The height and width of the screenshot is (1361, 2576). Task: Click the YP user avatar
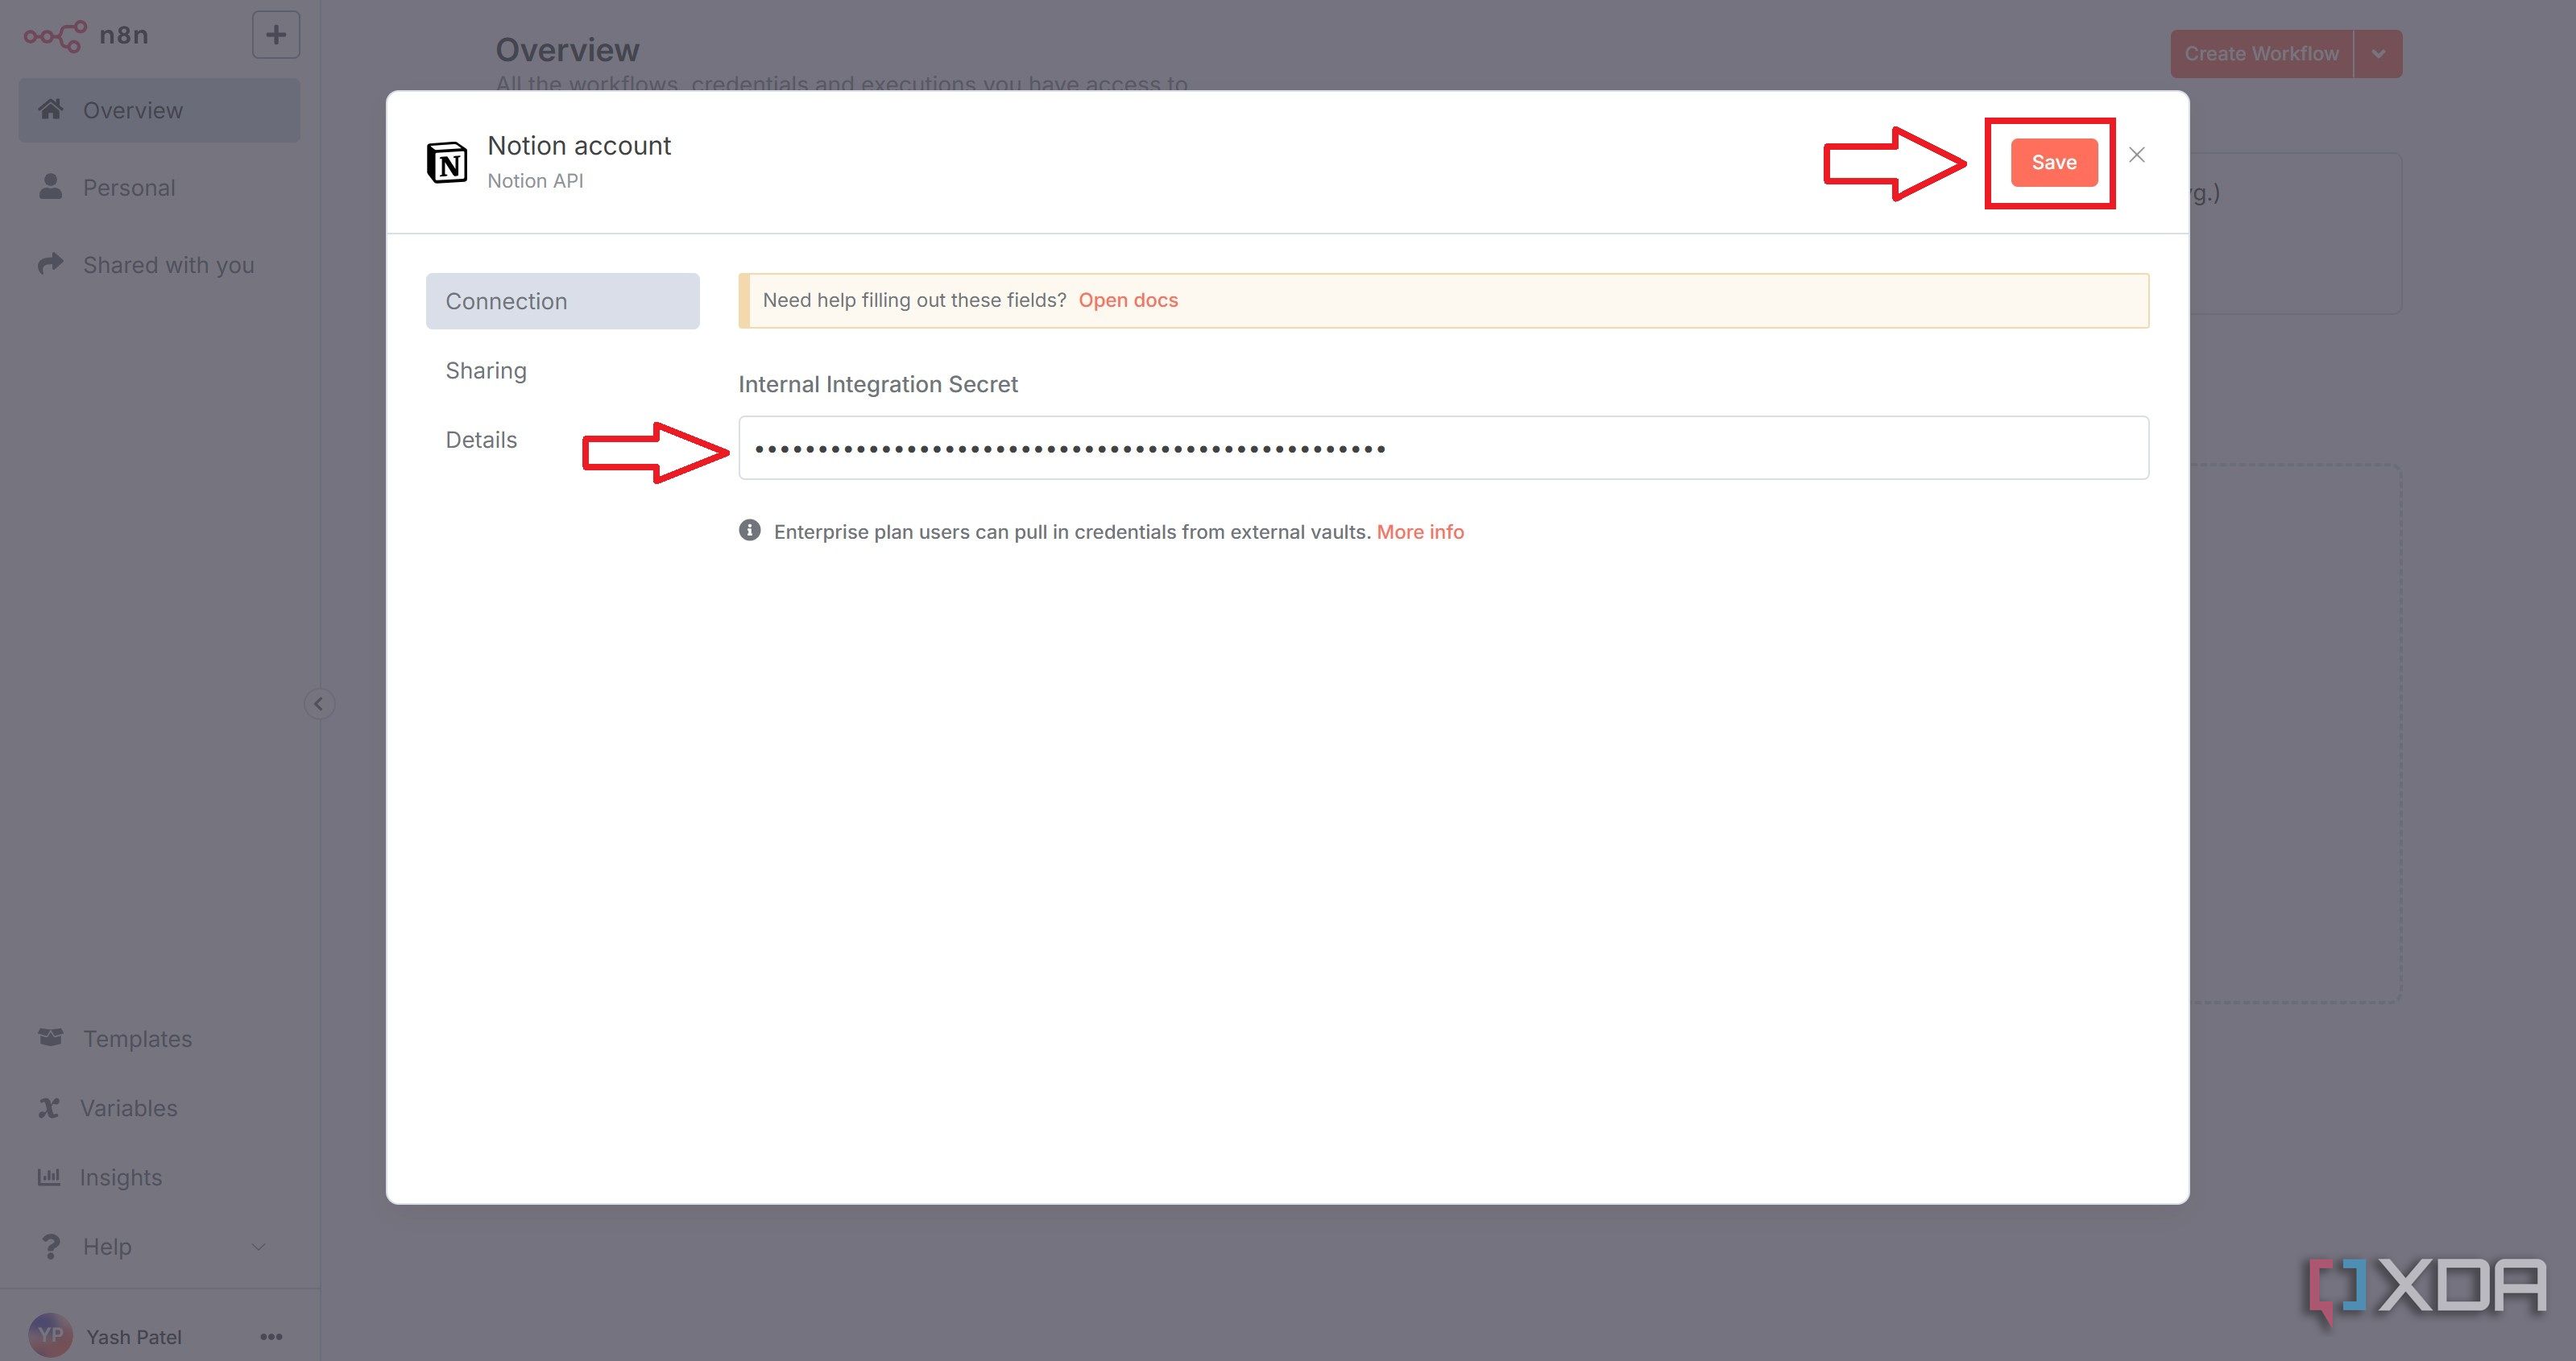coord(50,1335)
